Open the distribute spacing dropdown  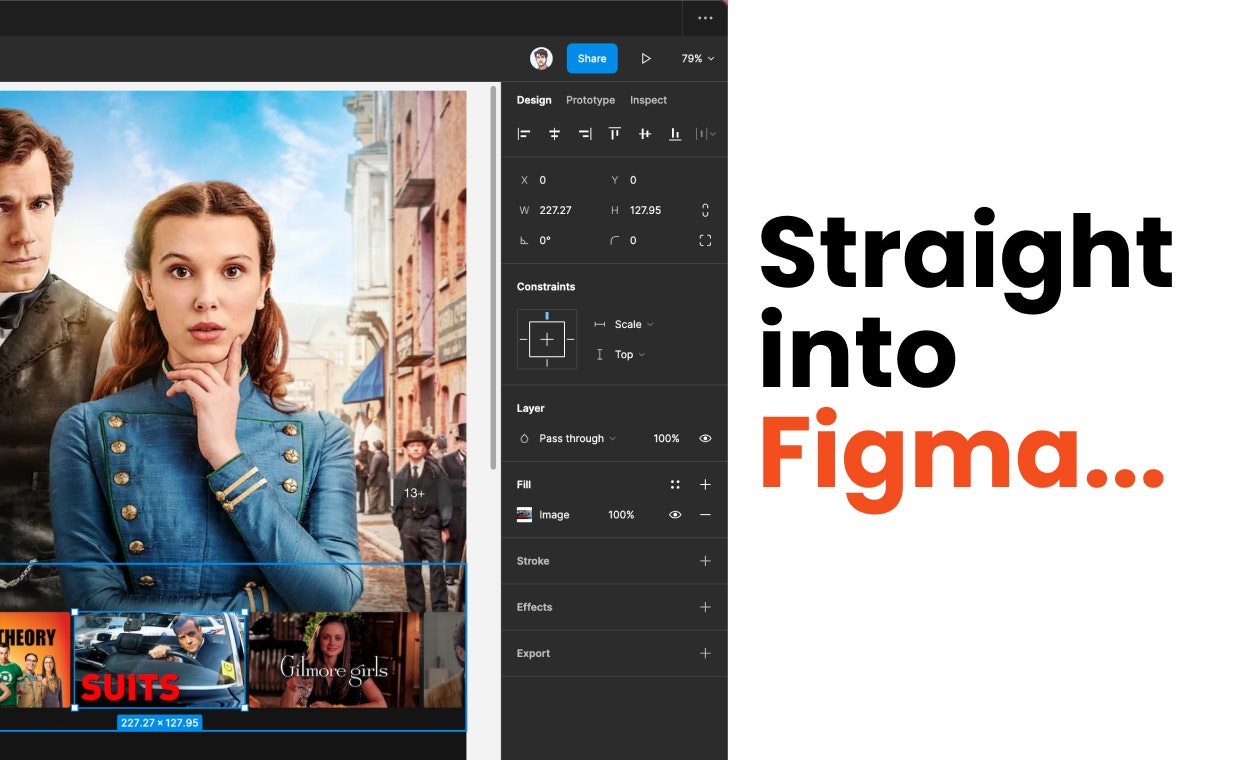706,133
